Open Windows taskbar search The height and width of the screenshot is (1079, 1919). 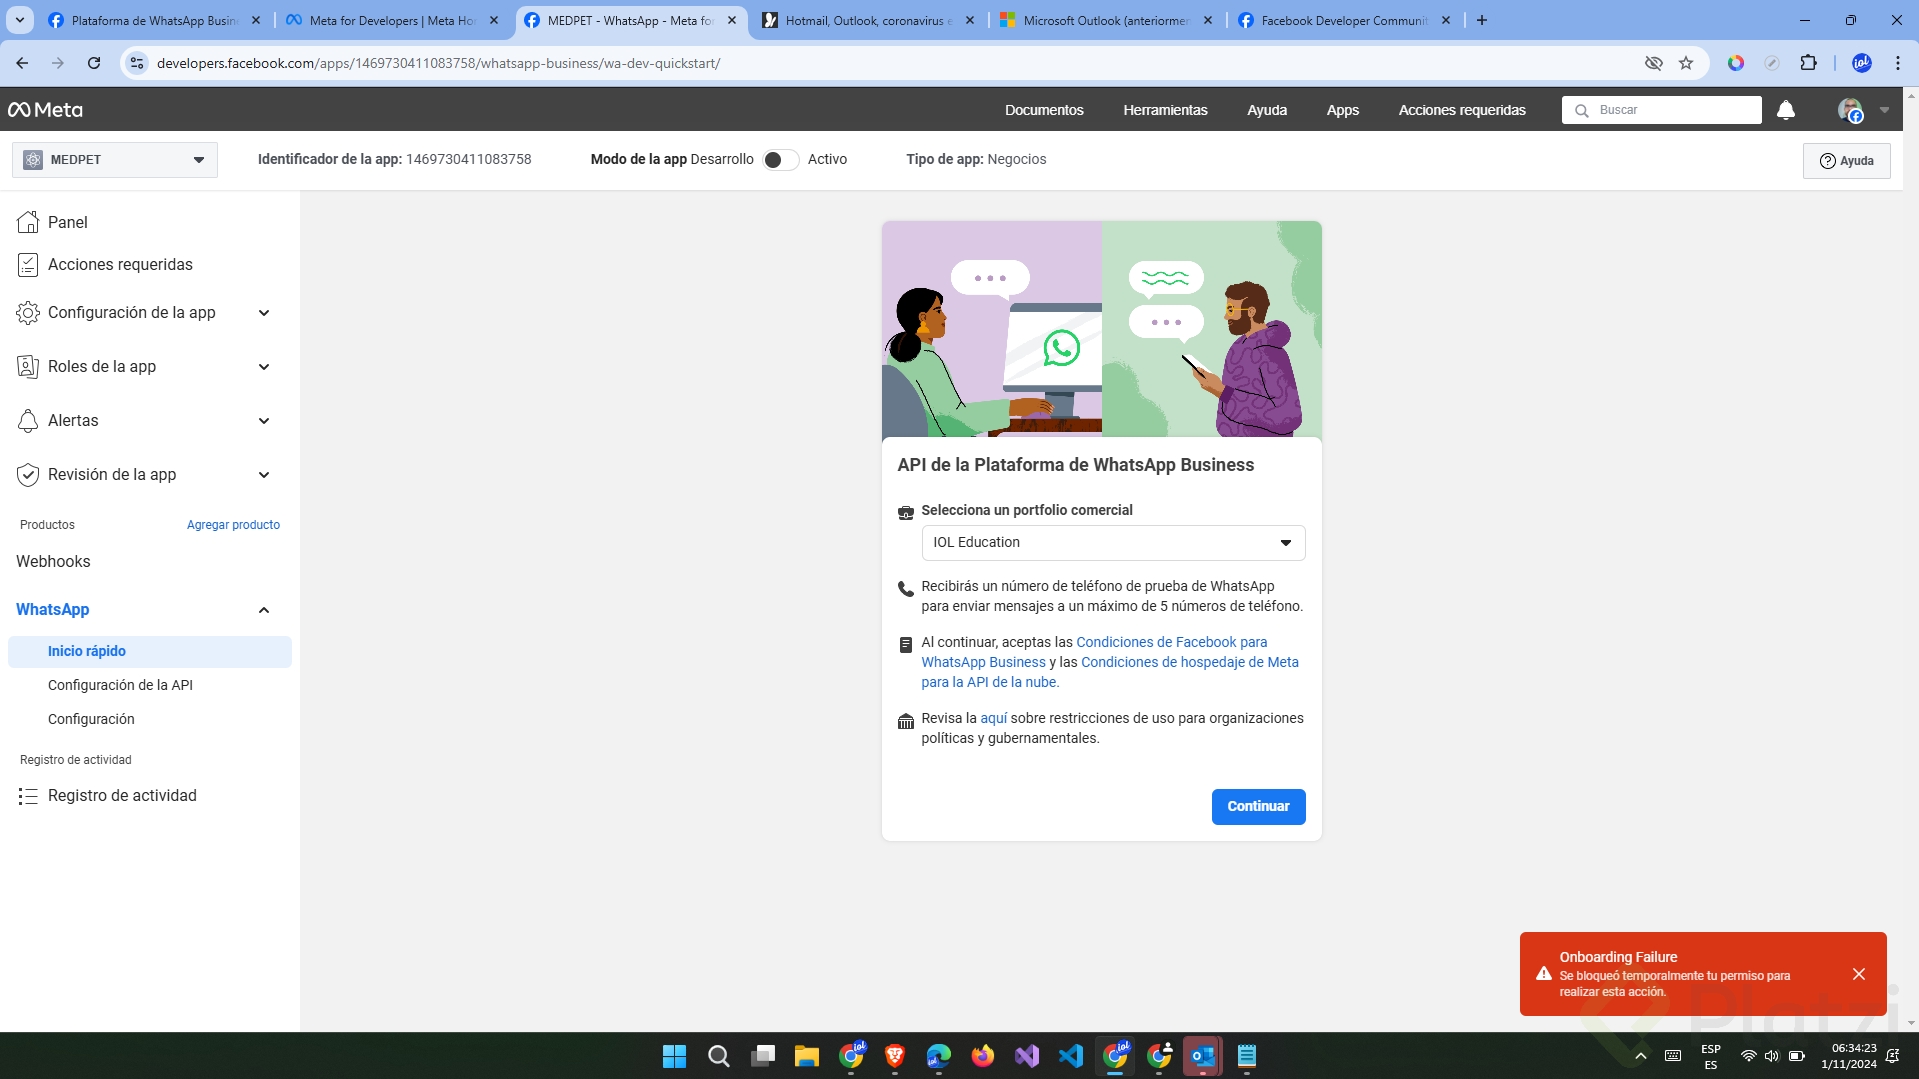tap(718, 1056)
